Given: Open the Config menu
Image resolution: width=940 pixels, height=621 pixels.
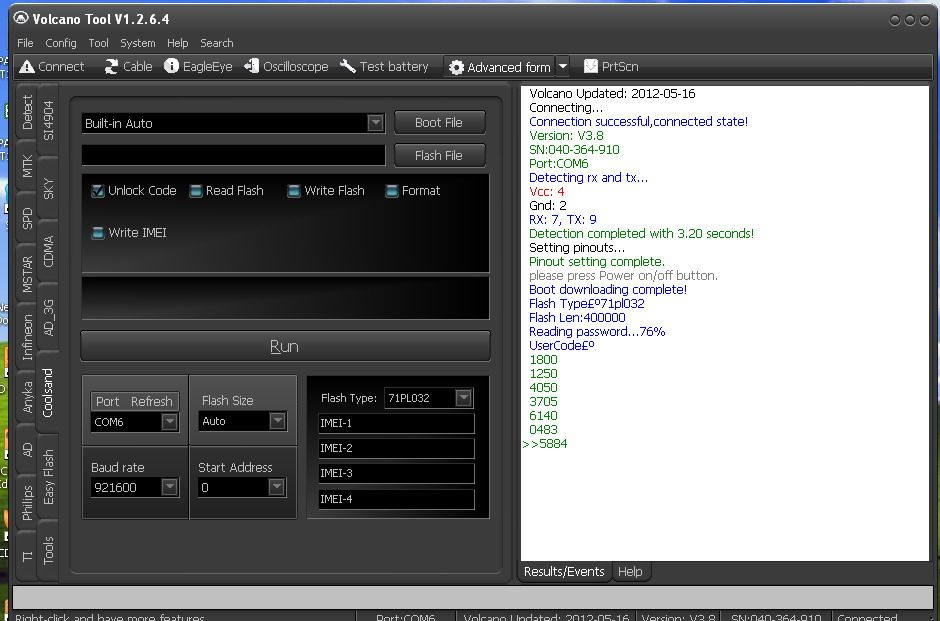Looking at the screenshot, I should (61, 43).
